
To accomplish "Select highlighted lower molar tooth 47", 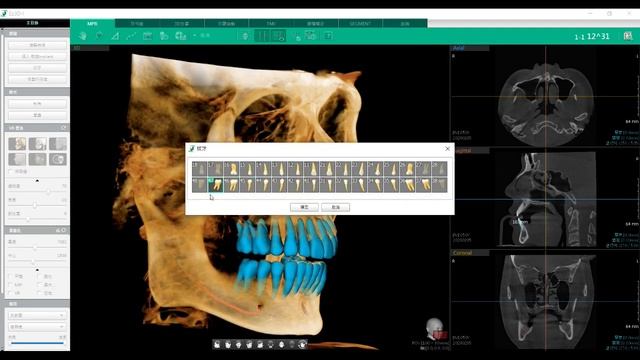I will pos(216,184).
